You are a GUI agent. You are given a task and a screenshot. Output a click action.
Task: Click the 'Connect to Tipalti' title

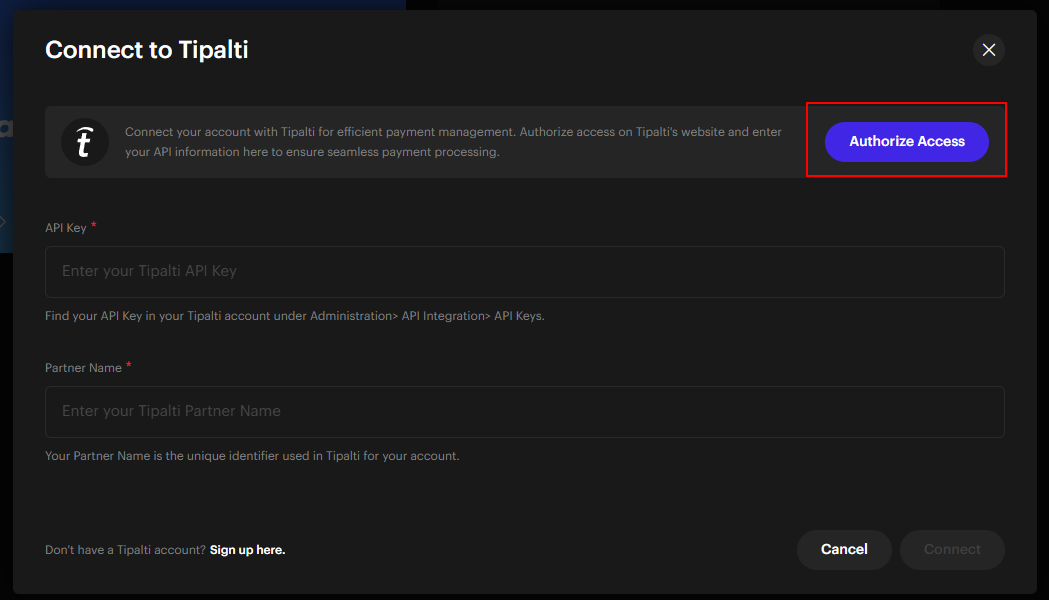(147, 49)
